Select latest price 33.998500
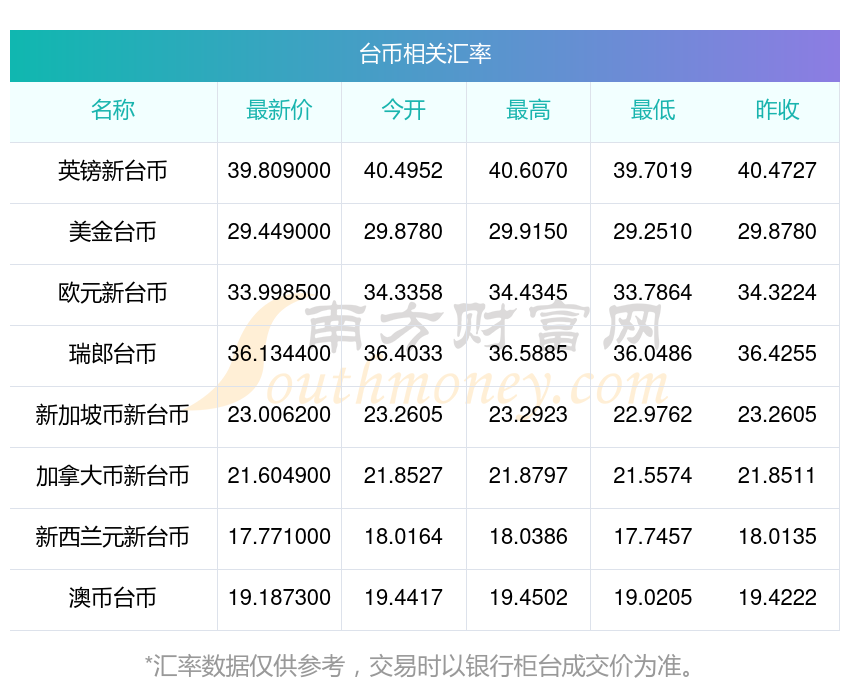850x698 pixels. coord(279,293)
